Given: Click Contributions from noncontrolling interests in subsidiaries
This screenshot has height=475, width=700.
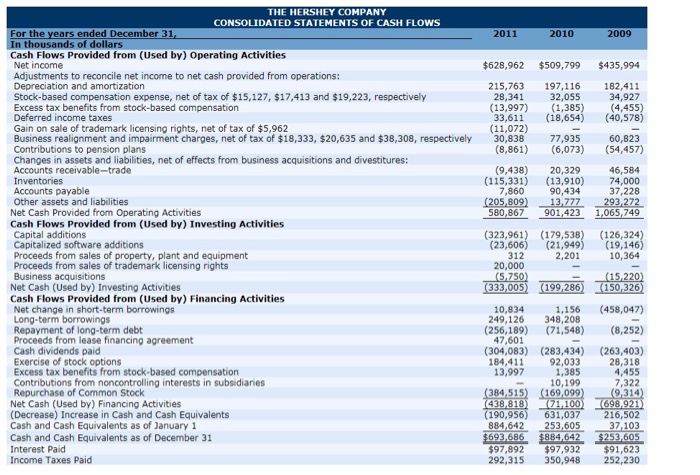Looking at the screenshot, I should [139, 383].
